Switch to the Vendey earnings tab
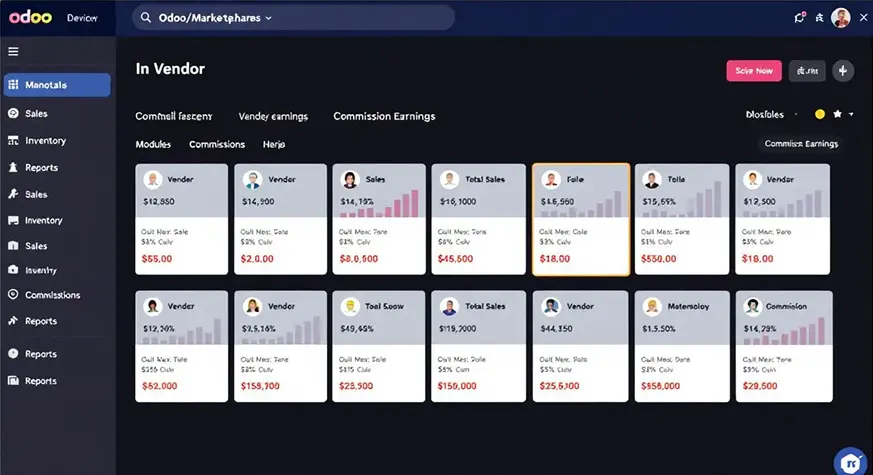This screenshot has height=475, width=873. (273, 116)
